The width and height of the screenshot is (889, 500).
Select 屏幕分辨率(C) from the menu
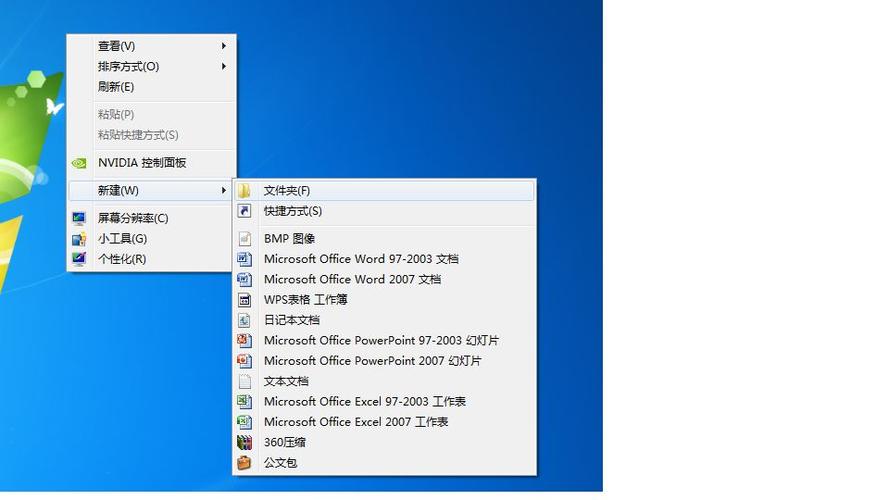(x=151, y=218)
